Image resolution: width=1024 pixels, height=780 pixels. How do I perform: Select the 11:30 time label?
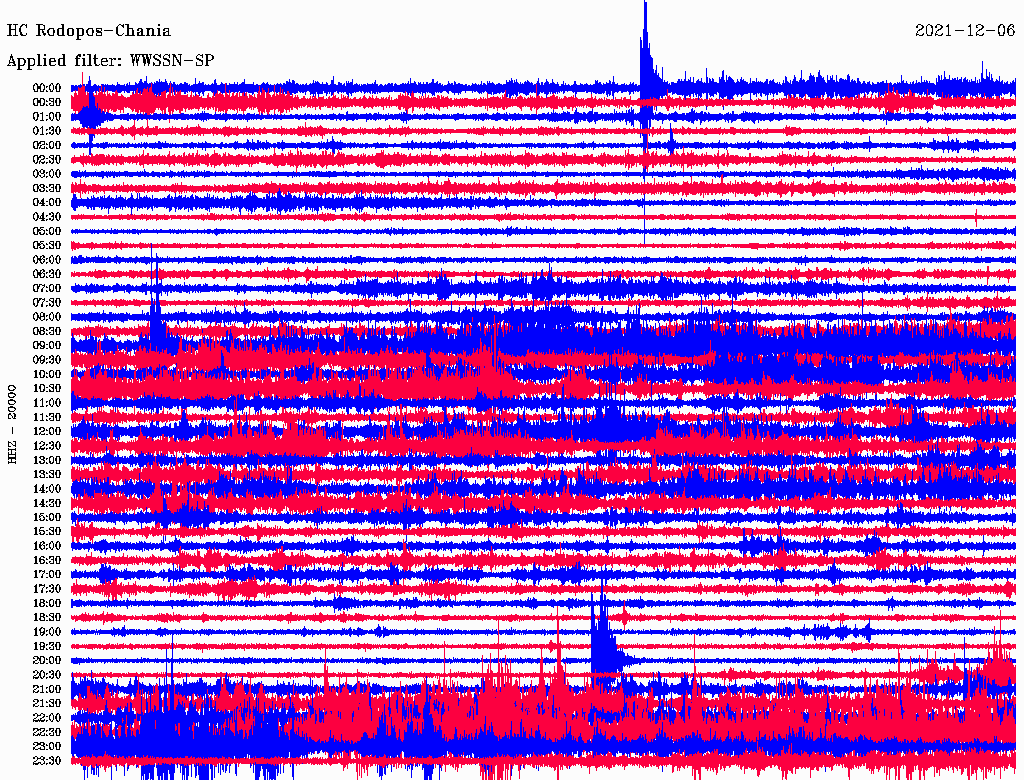tap(47, 417)
